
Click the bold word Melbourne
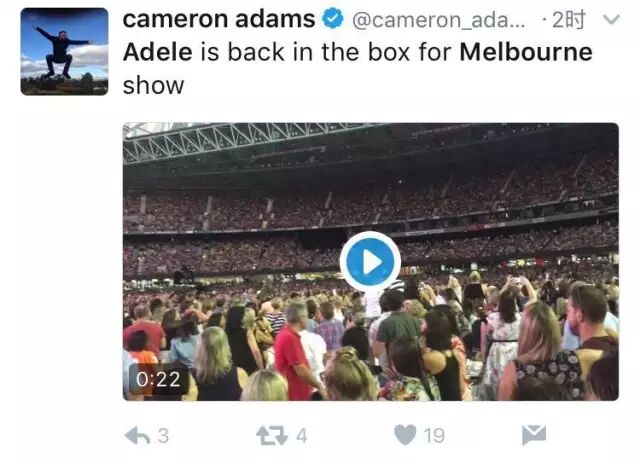point(526,52)
